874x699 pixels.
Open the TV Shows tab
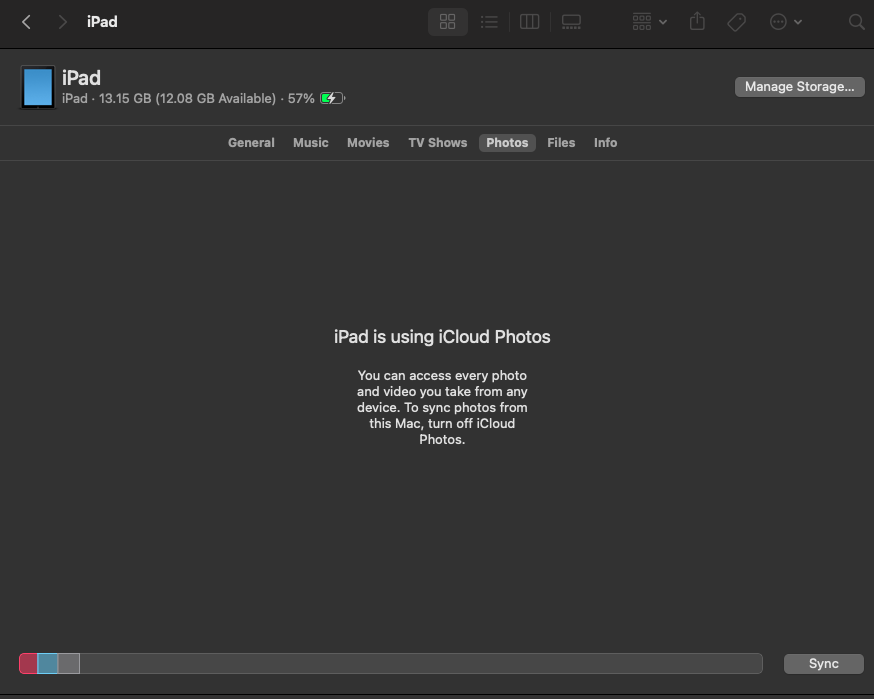[438, 143]
